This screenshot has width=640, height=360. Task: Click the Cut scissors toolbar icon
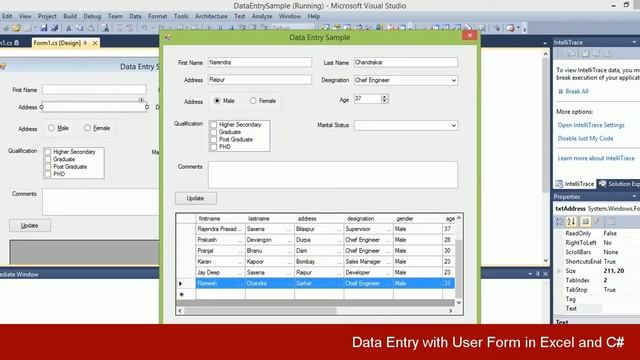pyautogui.click(x=69, y=28)
